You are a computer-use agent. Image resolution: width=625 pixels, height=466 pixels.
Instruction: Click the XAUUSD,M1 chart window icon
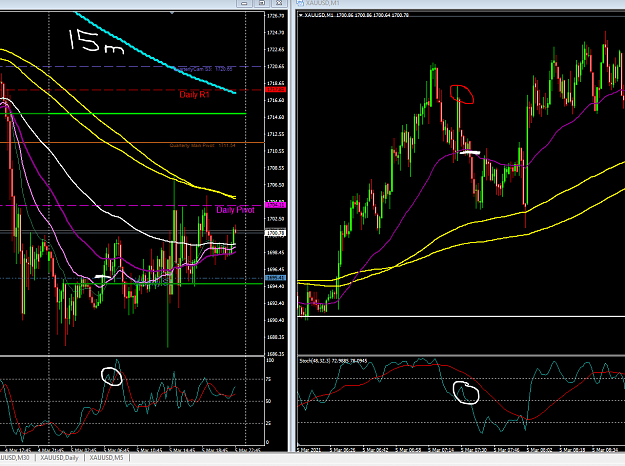click(x=300, y=3)
